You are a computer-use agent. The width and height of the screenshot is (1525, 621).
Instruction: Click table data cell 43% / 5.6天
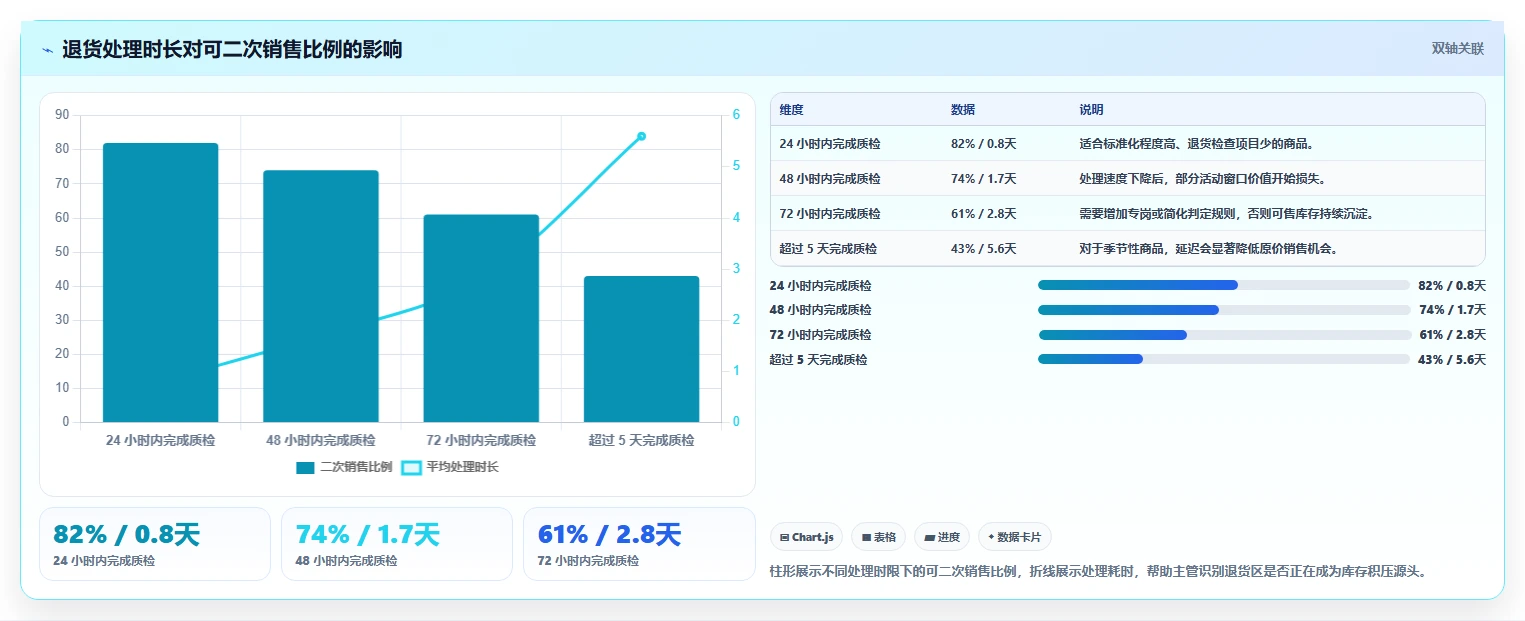(x=983, y=249)
